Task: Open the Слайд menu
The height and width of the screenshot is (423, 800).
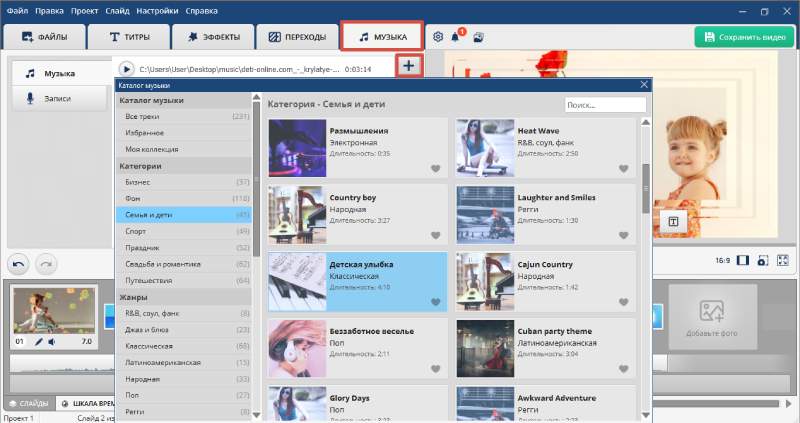Action: point(117,11)
